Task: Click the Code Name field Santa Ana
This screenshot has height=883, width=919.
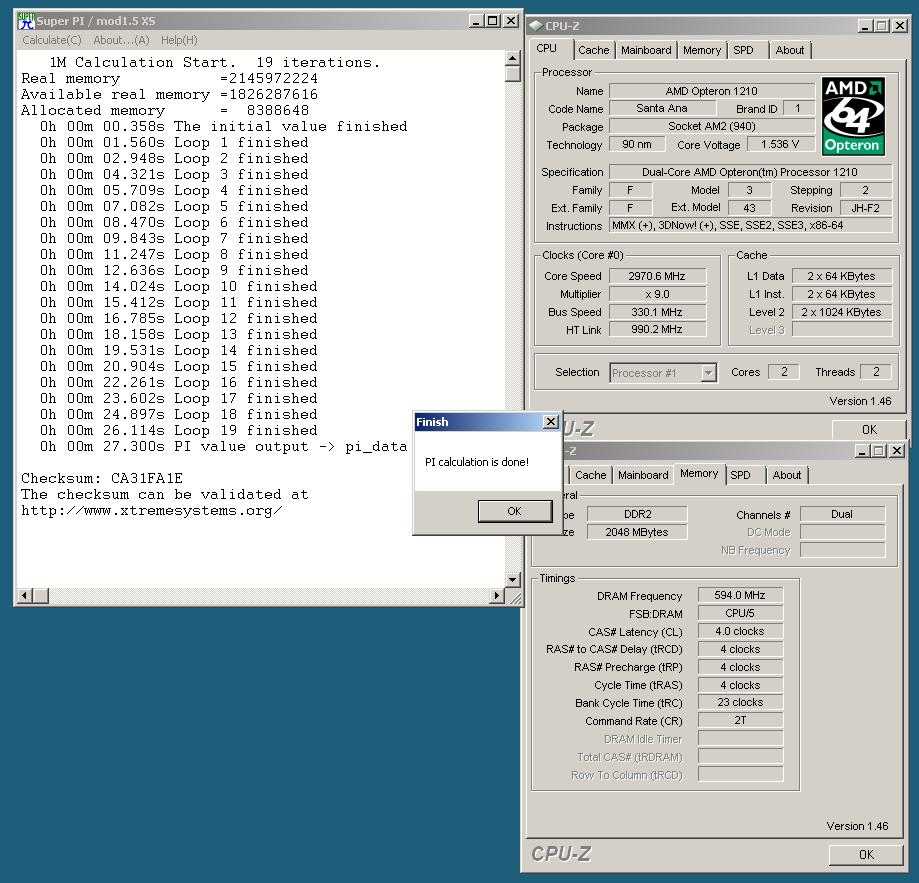Action: coord(662,108)
